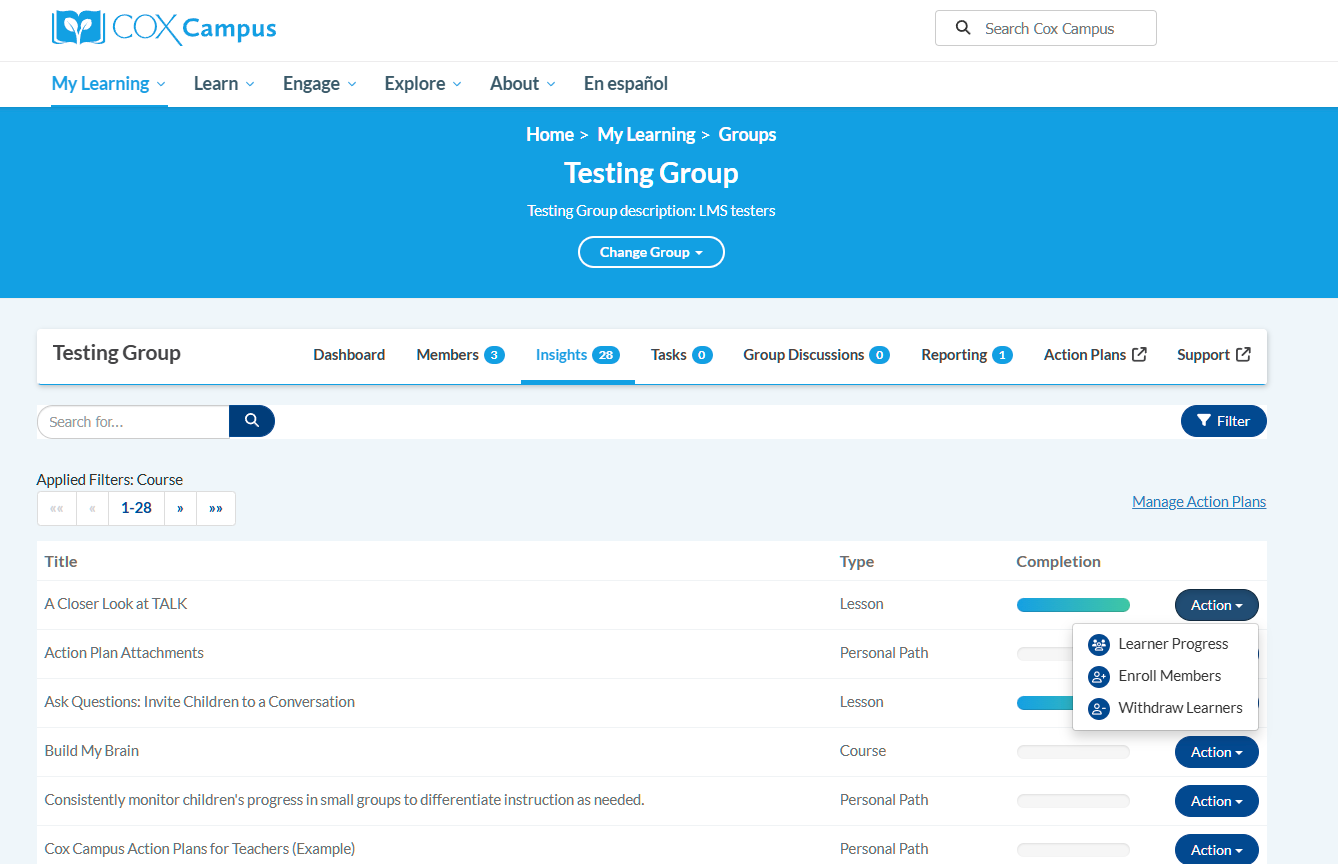Click the Enroll Members person-plus icon
Screen dimensions: 1338x864
click(x=1099, y=677)
